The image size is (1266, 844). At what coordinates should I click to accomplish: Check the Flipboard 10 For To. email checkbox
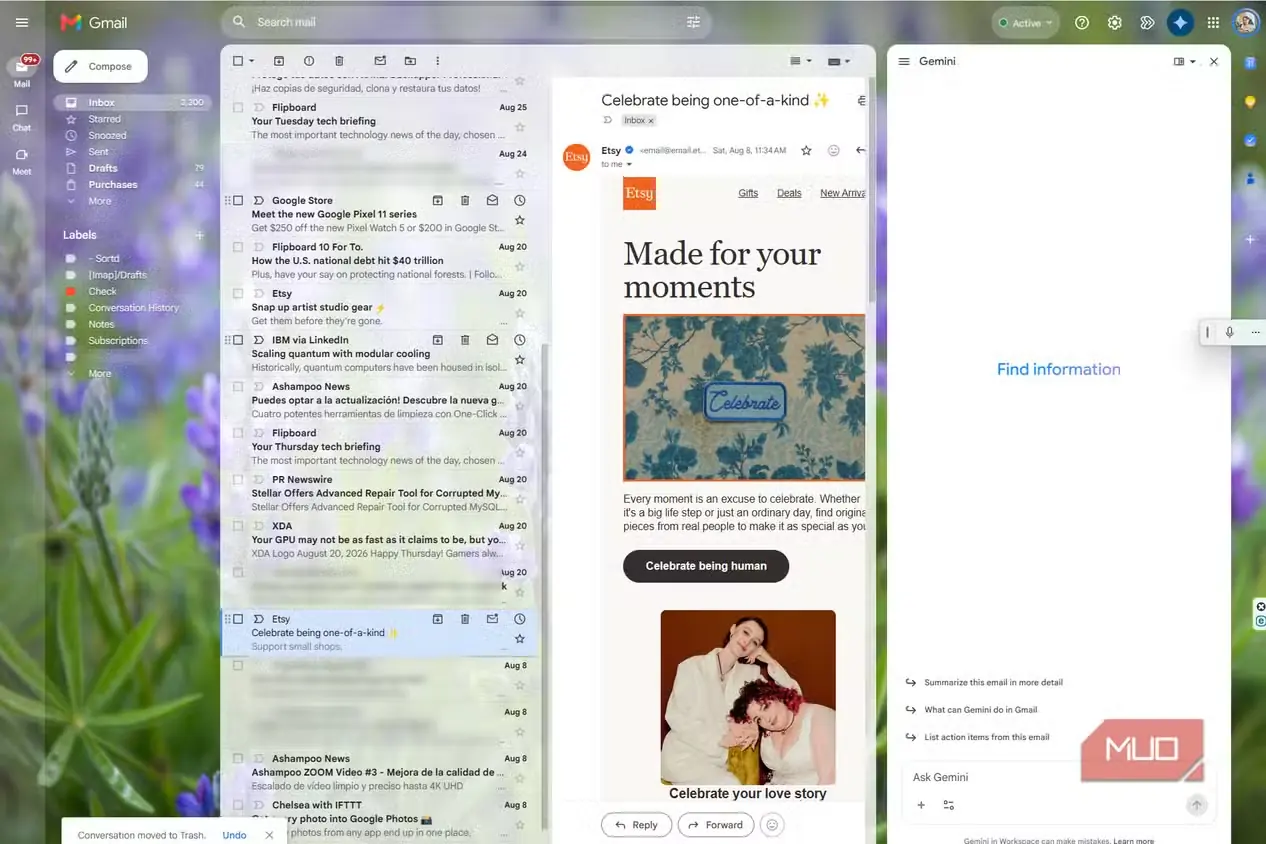tap(238, 247)
